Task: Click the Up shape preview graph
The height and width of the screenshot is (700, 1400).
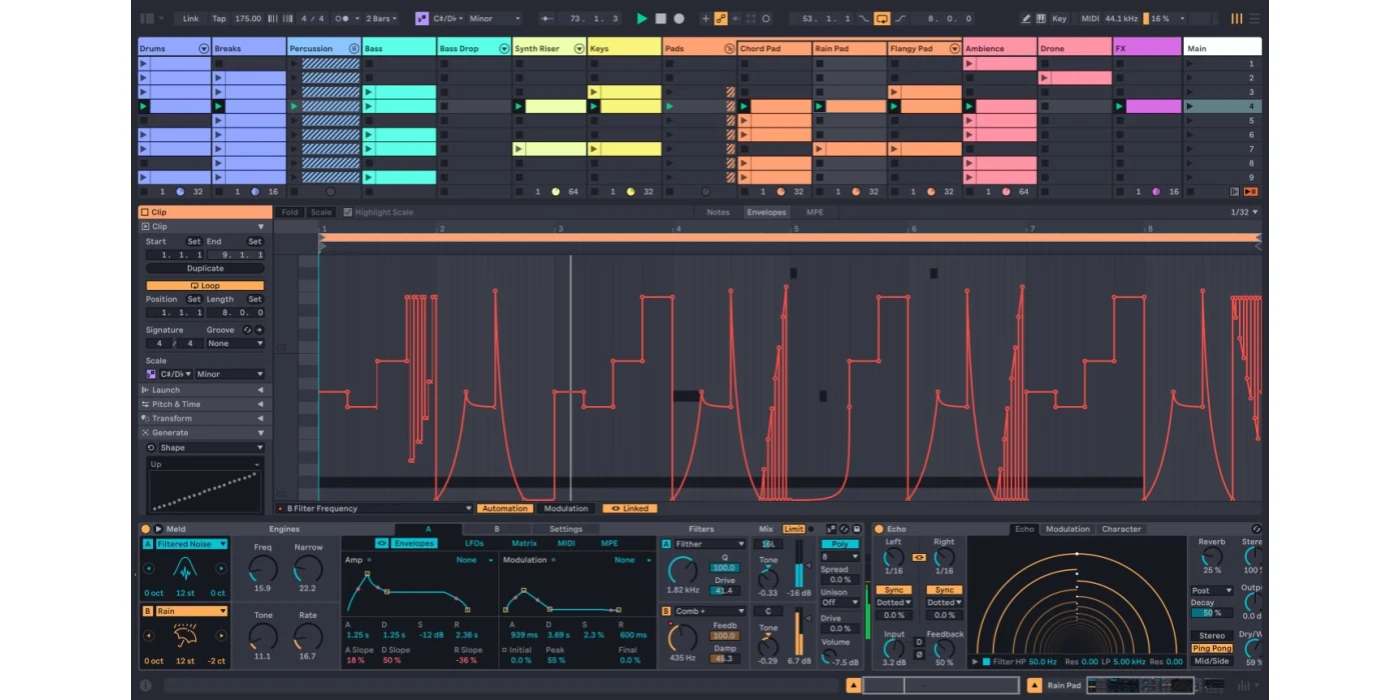Action: tap(205, 492)
